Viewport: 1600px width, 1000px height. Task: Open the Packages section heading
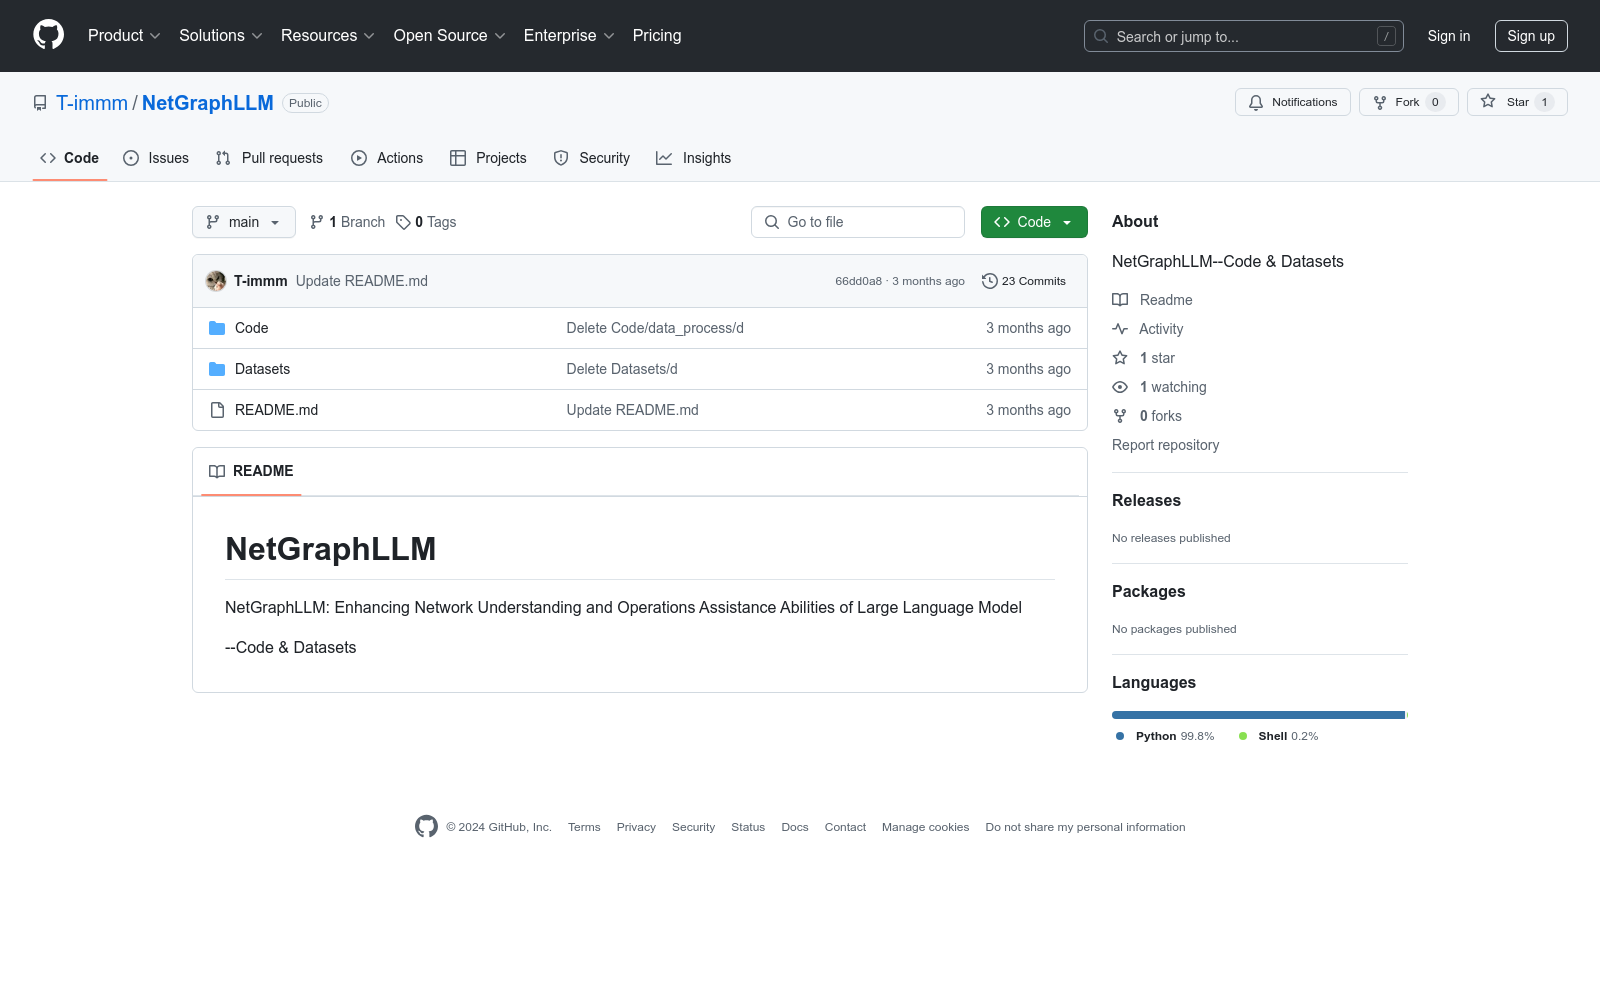[1148, 591]
